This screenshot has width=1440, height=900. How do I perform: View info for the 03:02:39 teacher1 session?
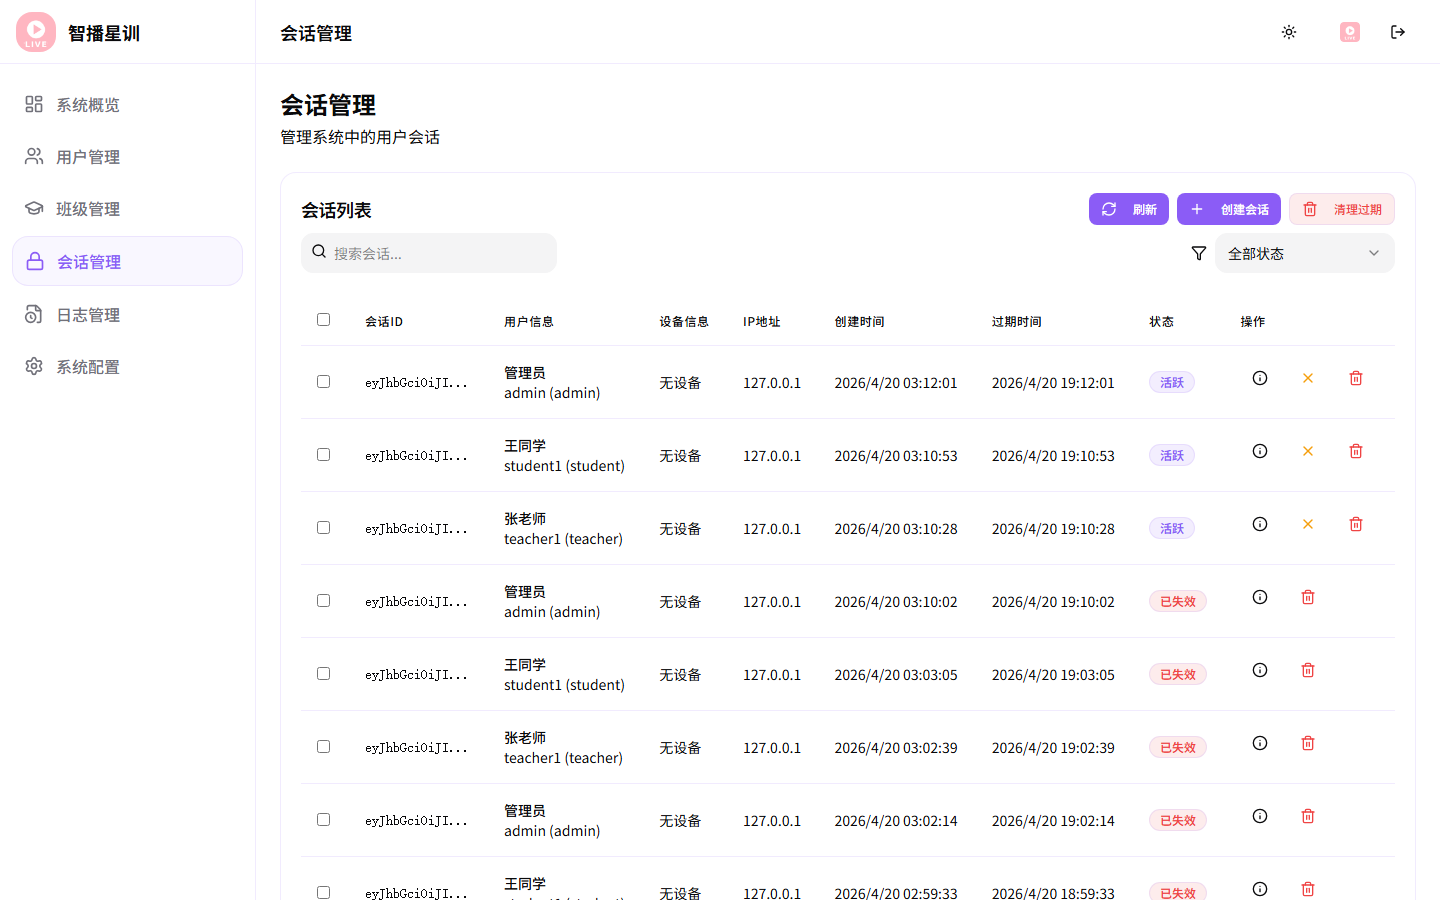[1260, 743]
